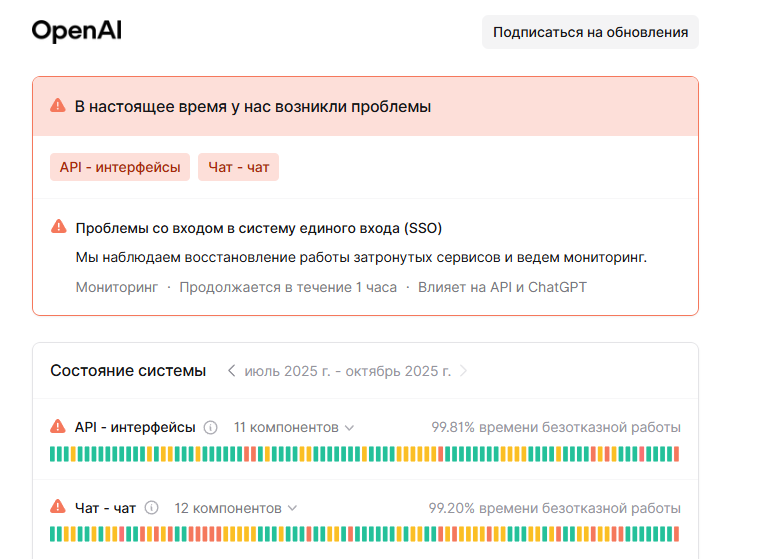Click the API - интерфейсы uptime history bar
Image resolution: width=778 pixels, height=559 pixels.
click(x=365, y=454)
